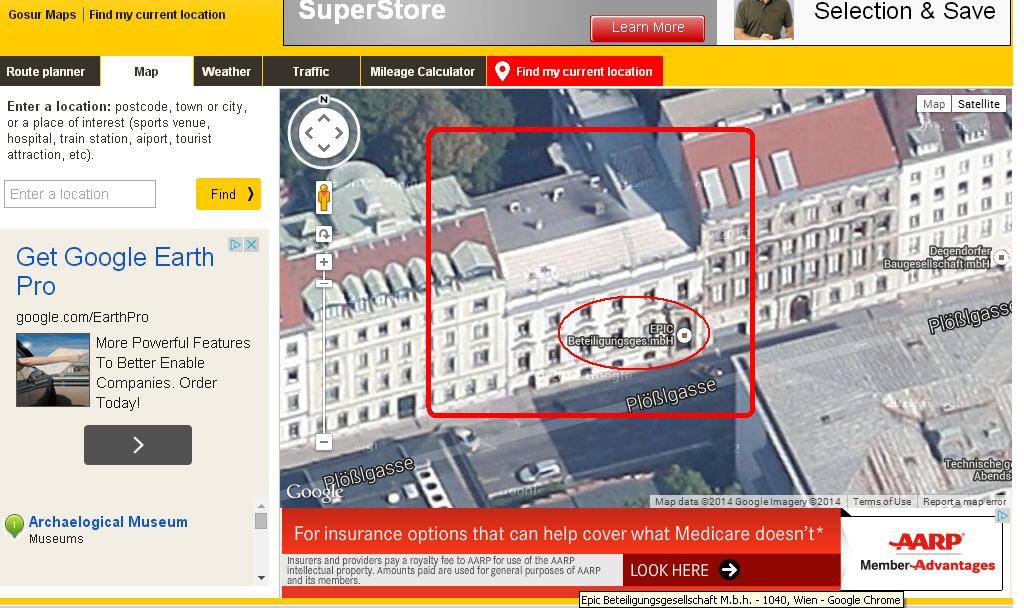Screen dimensions: 1024x608
Task: Pick up the Street View pegman
Action: [x=323, y=198]
